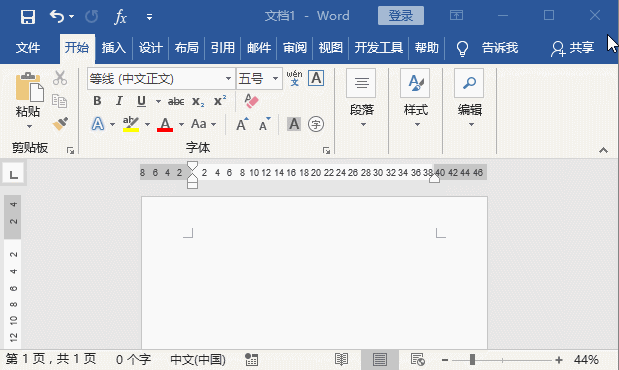Open the Change Case Aa menu

[203, 124]
